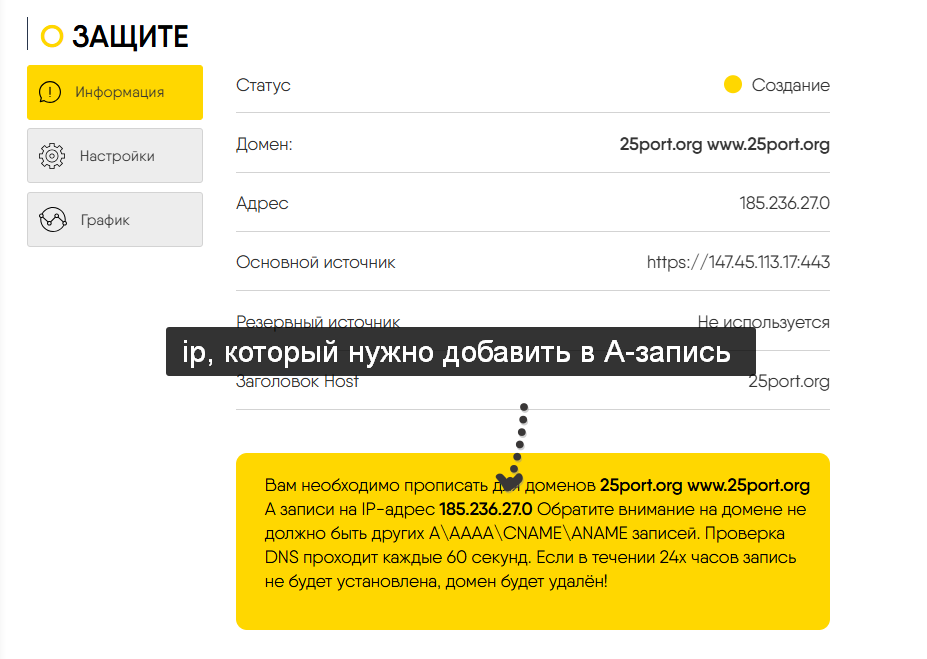Click the Домен: label
Image resolution: width=927 pixels, height=659 pixels.
[264, 144]
